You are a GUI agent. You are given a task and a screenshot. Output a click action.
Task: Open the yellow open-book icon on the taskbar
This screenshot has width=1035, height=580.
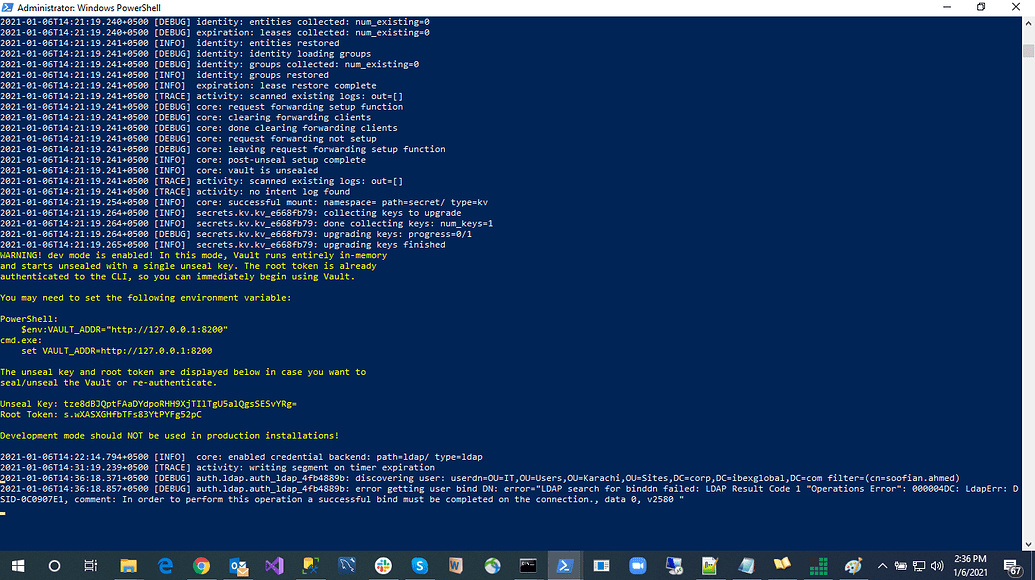tap(782, 565)
